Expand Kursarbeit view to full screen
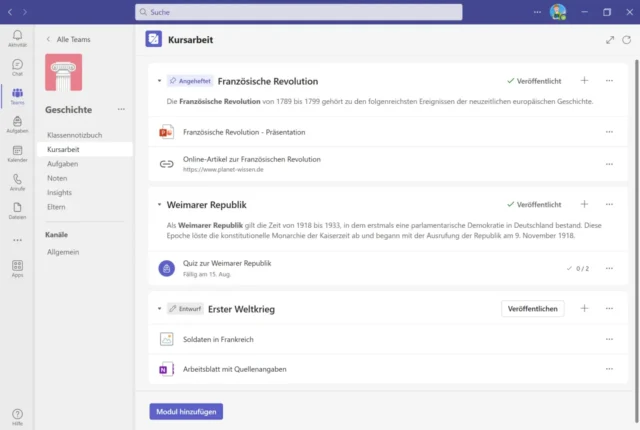Viewport: 640px width, 430px height. 610,40
